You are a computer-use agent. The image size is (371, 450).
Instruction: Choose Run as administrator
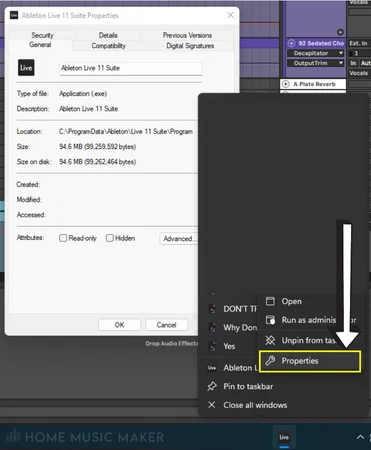click(309, 320)
